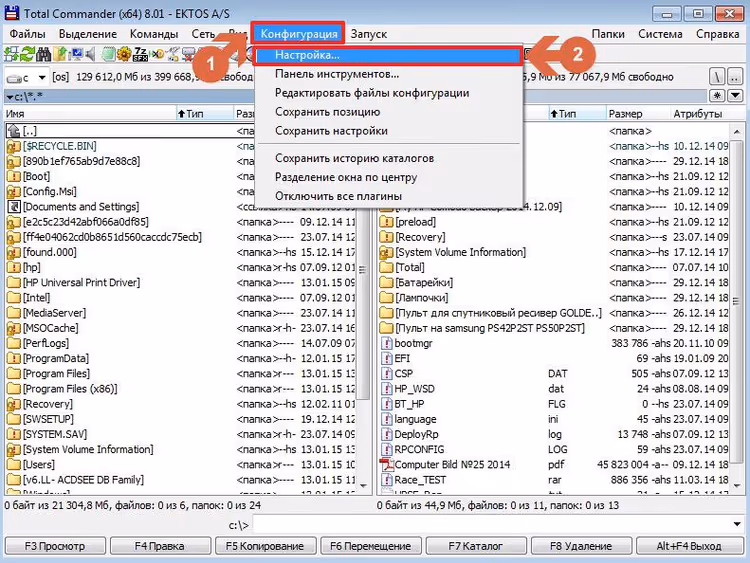Click the $RECYCLE.BIN folder icon
750x563 pixels.
tap(14, 146)
